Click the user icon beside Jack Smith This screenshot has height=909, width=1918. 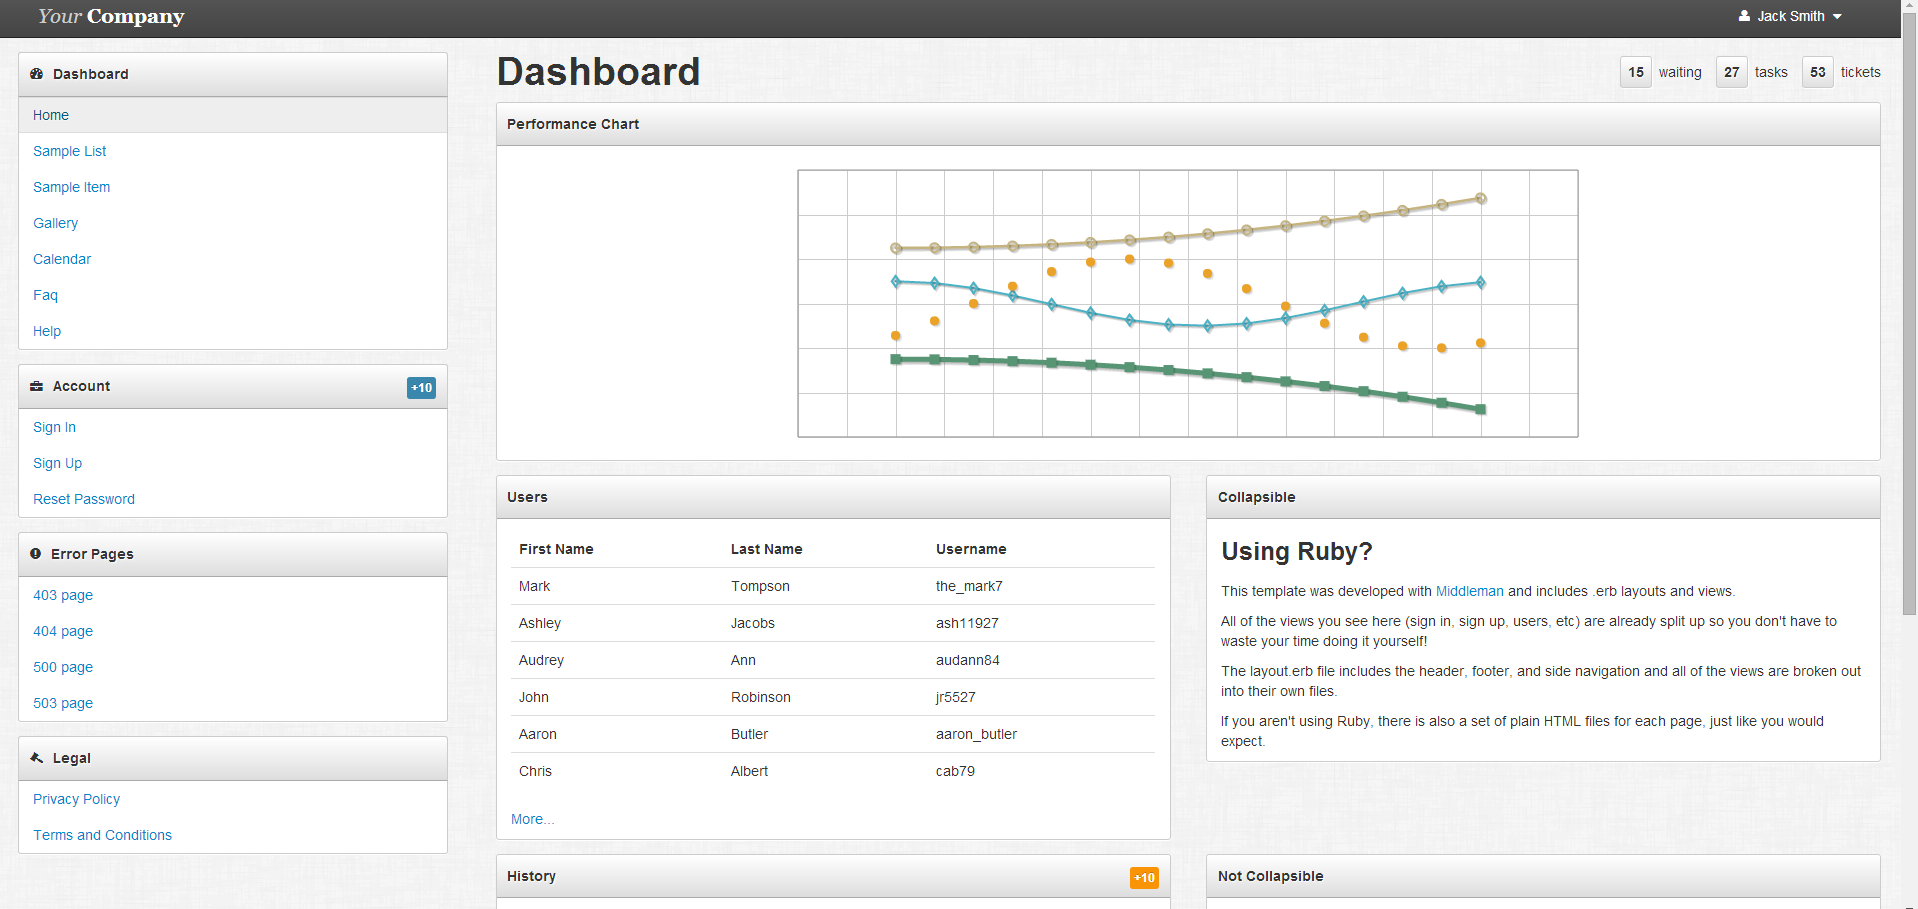click(1744, 16)
